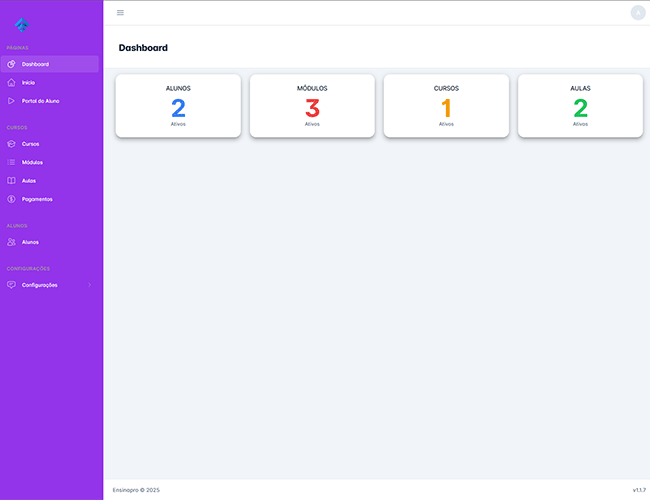Open the user avatar menu
Image resolution: width=650 pixels, height=500 pixels.
[638, 13]
